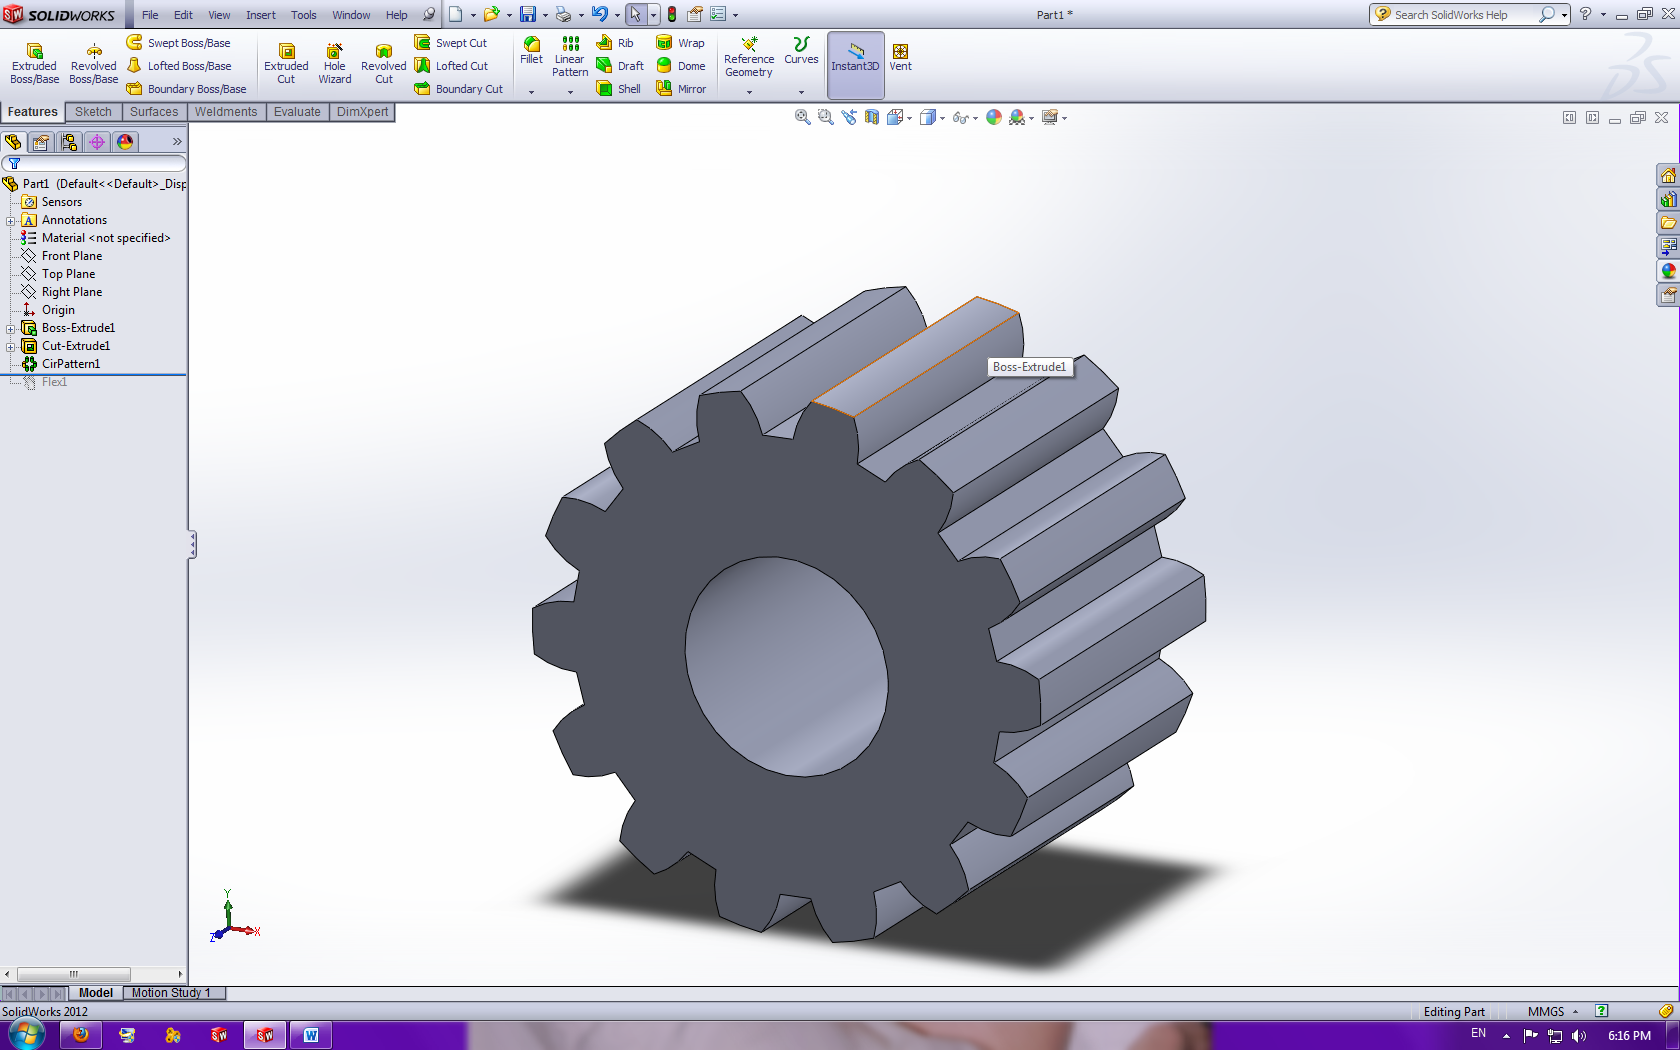Open the Reference Geometry dropdown arrow
1680x1050 pixels.
(x=749, y=92)
